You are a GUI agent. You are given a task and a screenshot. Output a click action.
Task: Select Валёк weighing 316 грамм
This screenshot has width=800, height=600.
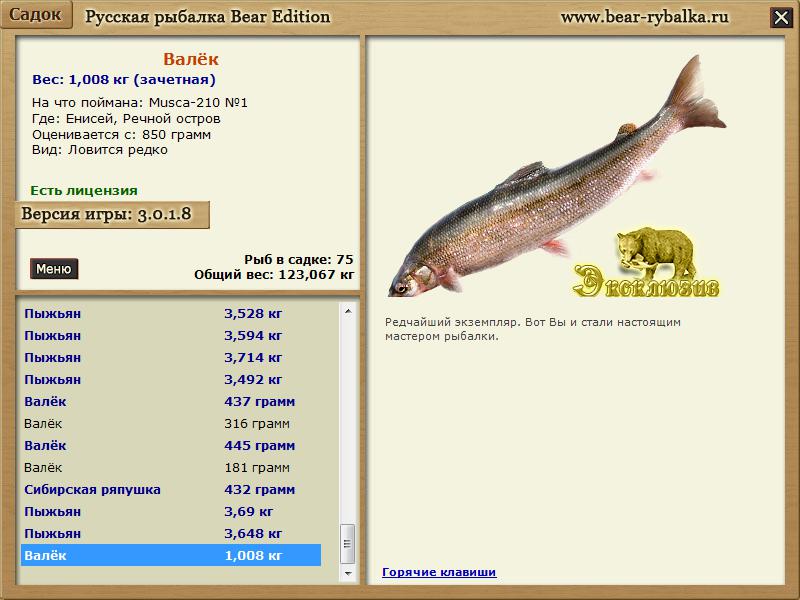tap(170, 423)
